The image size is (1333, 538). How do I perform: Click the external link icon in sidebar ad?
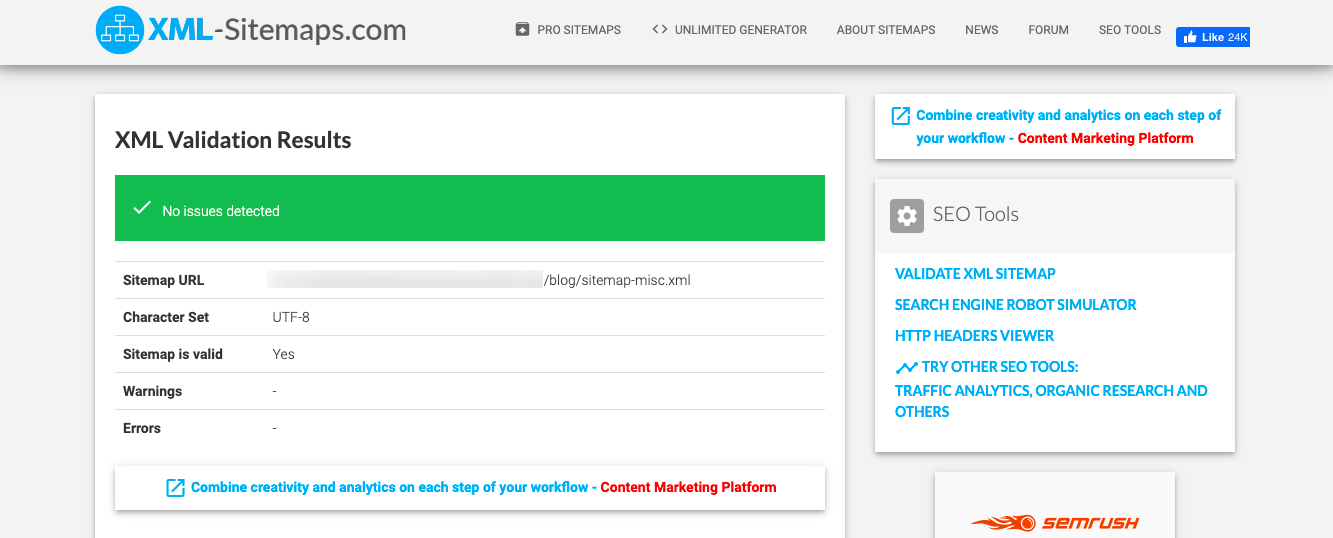point(901,116)
